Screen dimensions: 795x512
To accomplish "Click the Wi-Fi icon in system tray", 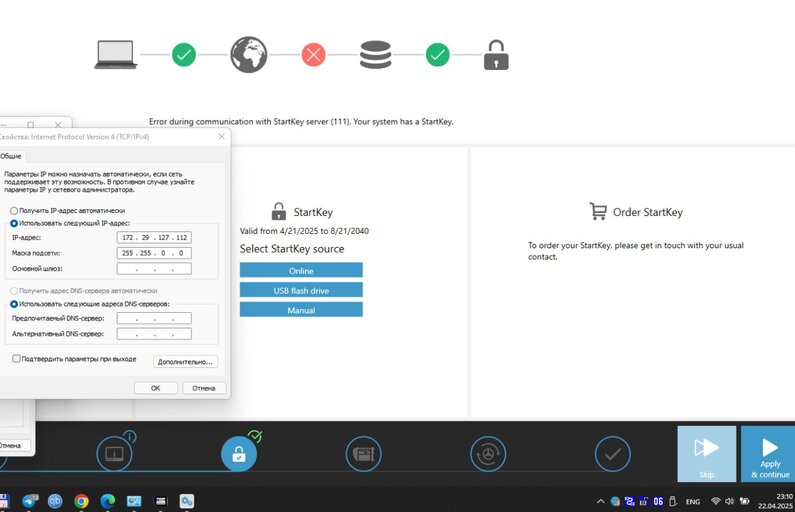I will (715, 501).
